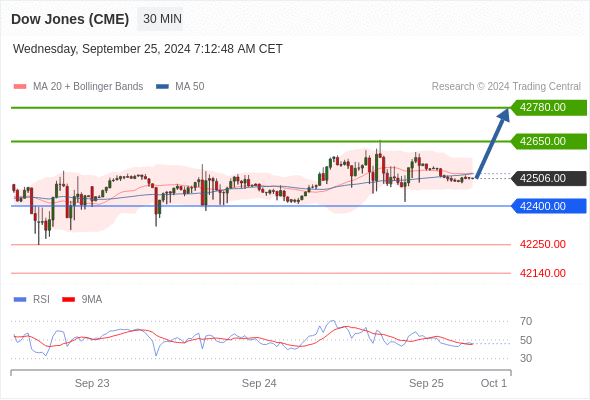Click the 42650.00 resistance price tag
Screen dimensions: 590x400
(x=548, y=141)
